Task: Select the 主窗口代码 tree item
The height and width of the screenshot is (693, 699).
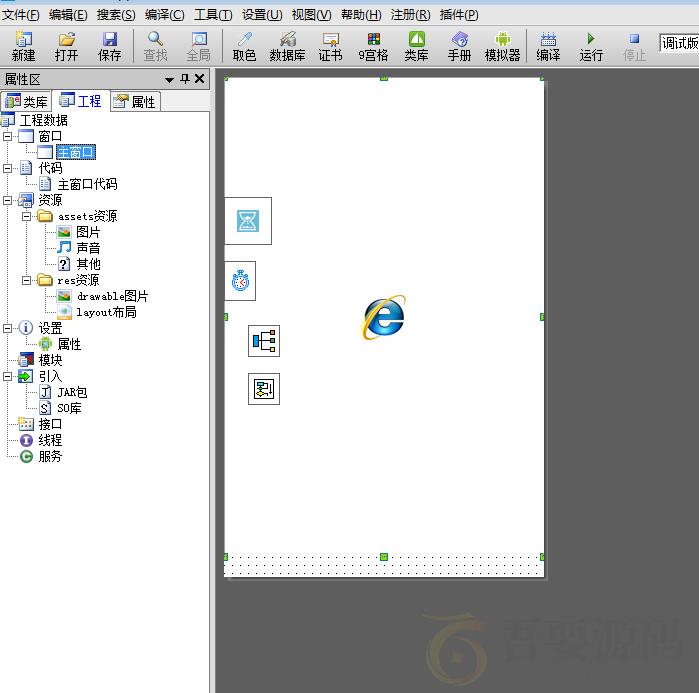Action: tap(87, 184)
